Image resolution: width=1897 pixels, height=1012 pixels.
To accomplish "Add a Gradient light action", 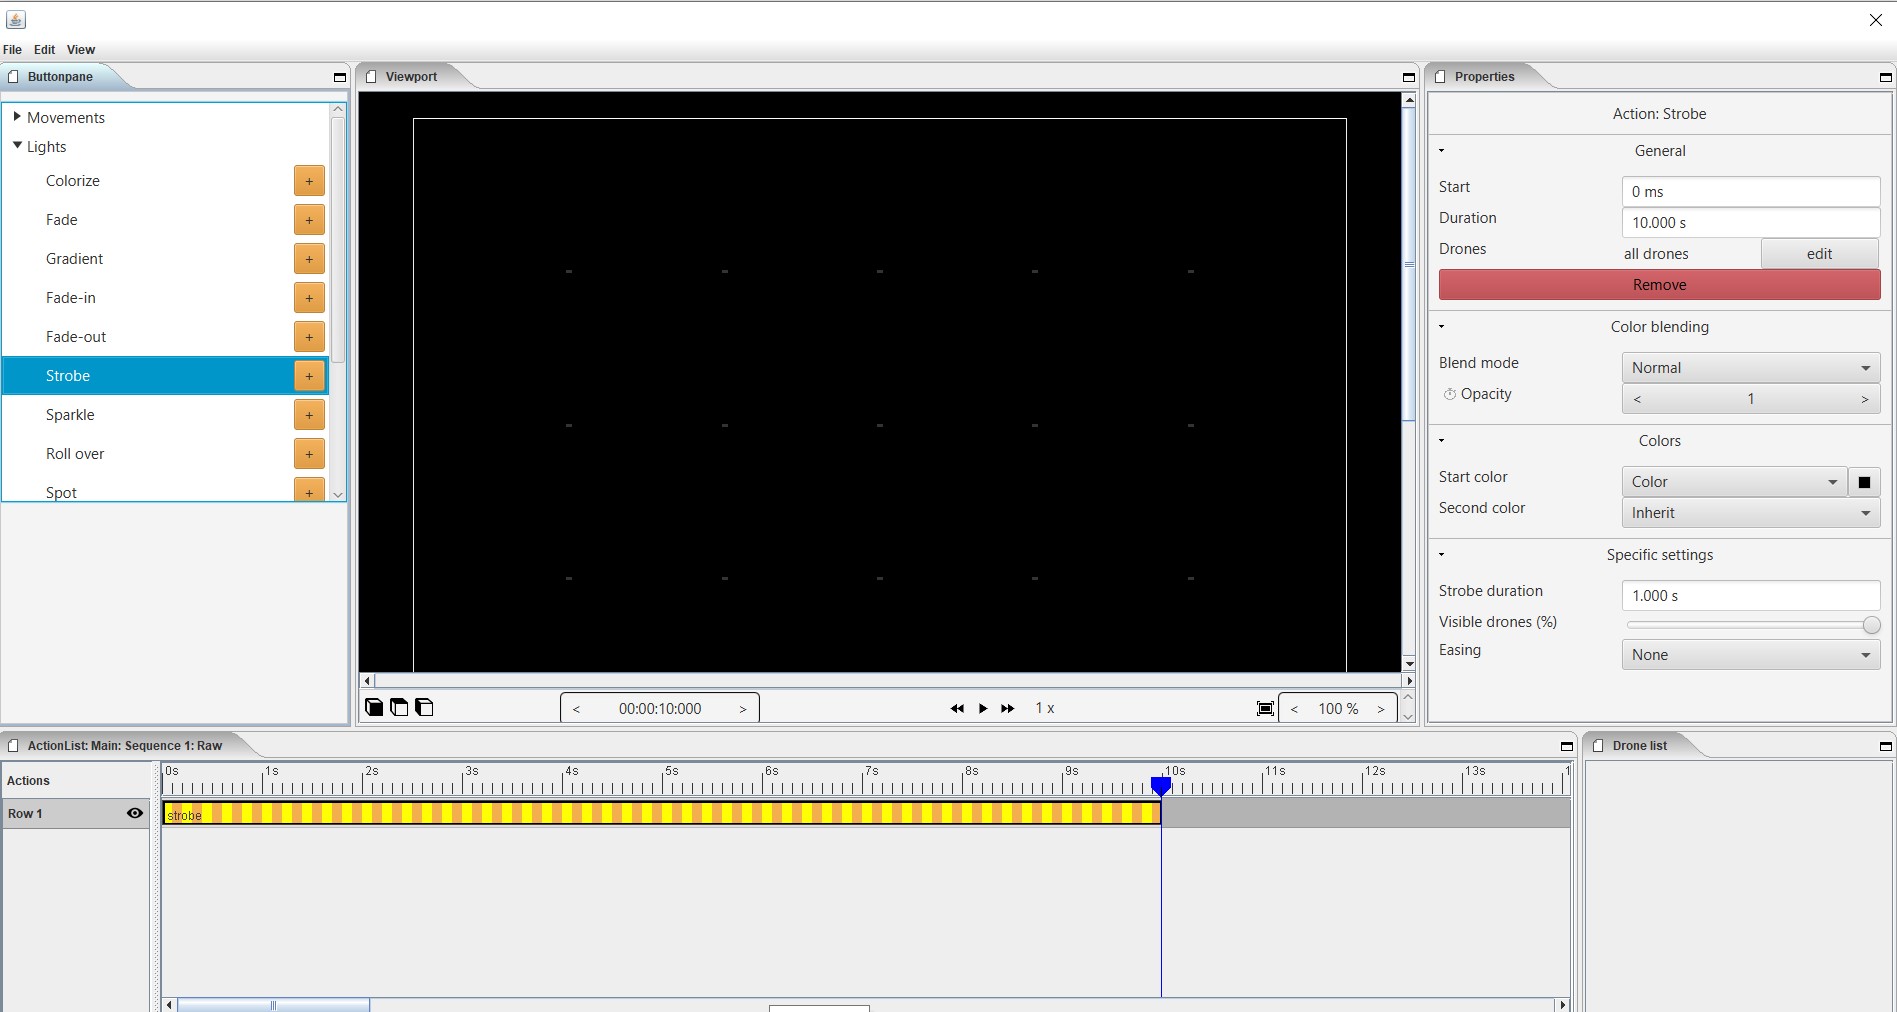I will (309, 259).
